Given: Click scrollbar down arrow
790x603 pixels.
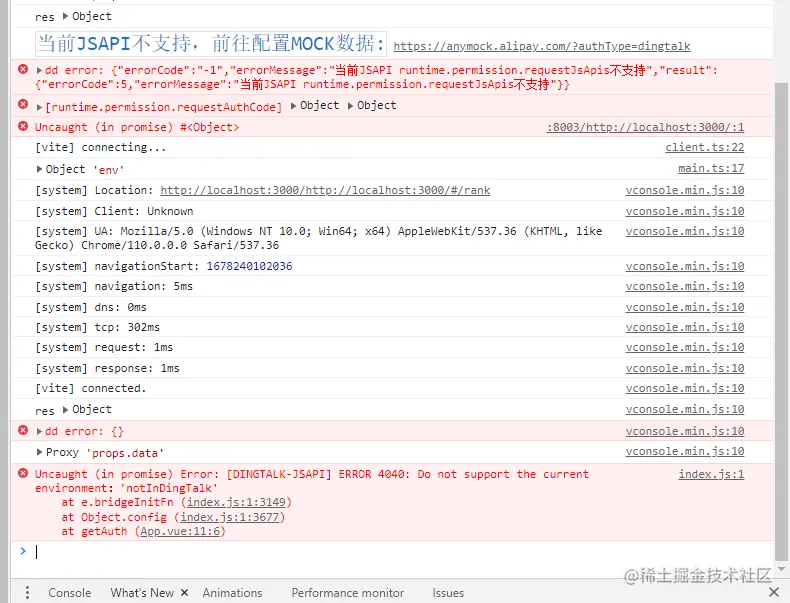Looking at the screenshot, I should pyautogui.click(x=781, y=569).
